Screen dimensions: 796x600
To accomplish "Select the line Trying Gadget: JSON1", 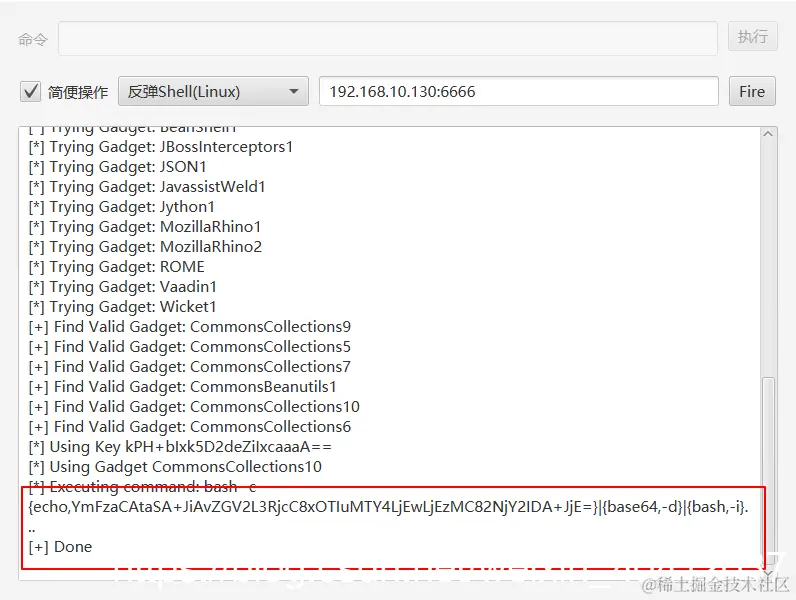I will (118, 167).
